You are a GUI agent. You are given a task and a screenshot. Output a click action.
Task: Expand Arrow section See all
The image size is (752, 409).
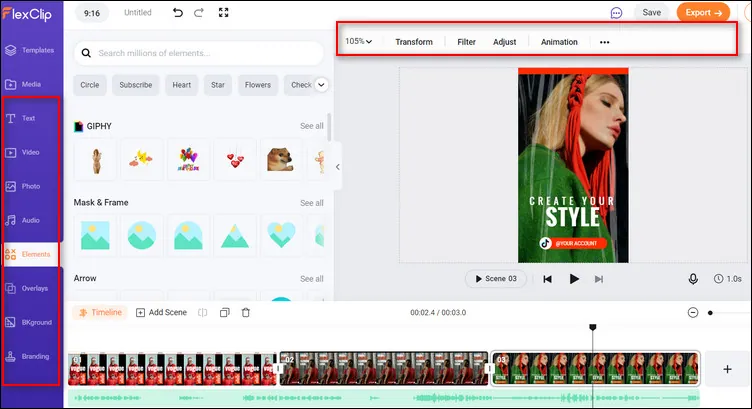pyautogui.click(x=312, y=279)
